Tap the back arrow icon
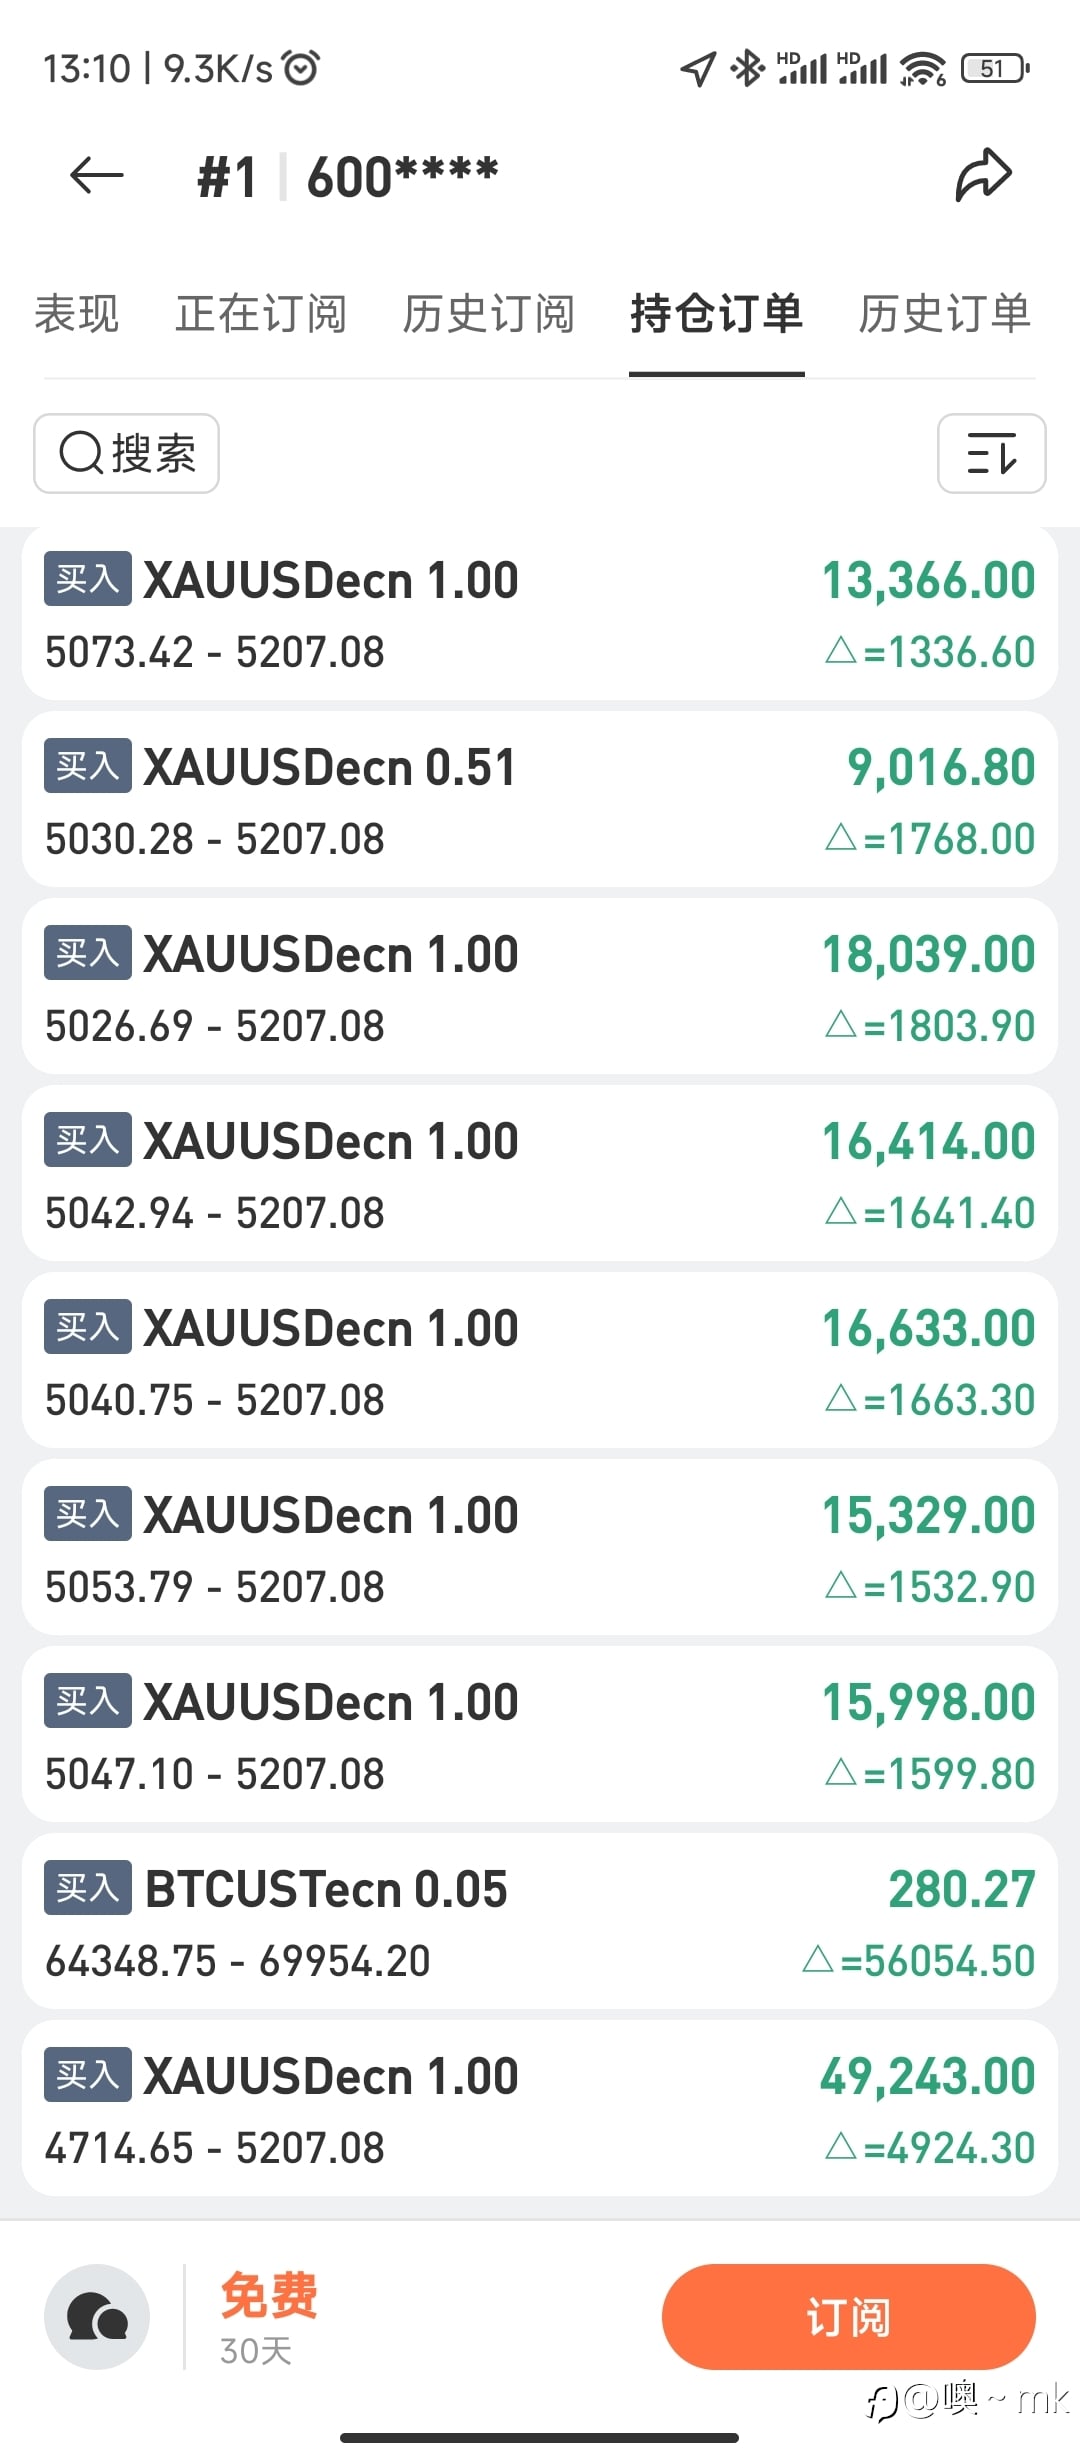 point(97,176)
